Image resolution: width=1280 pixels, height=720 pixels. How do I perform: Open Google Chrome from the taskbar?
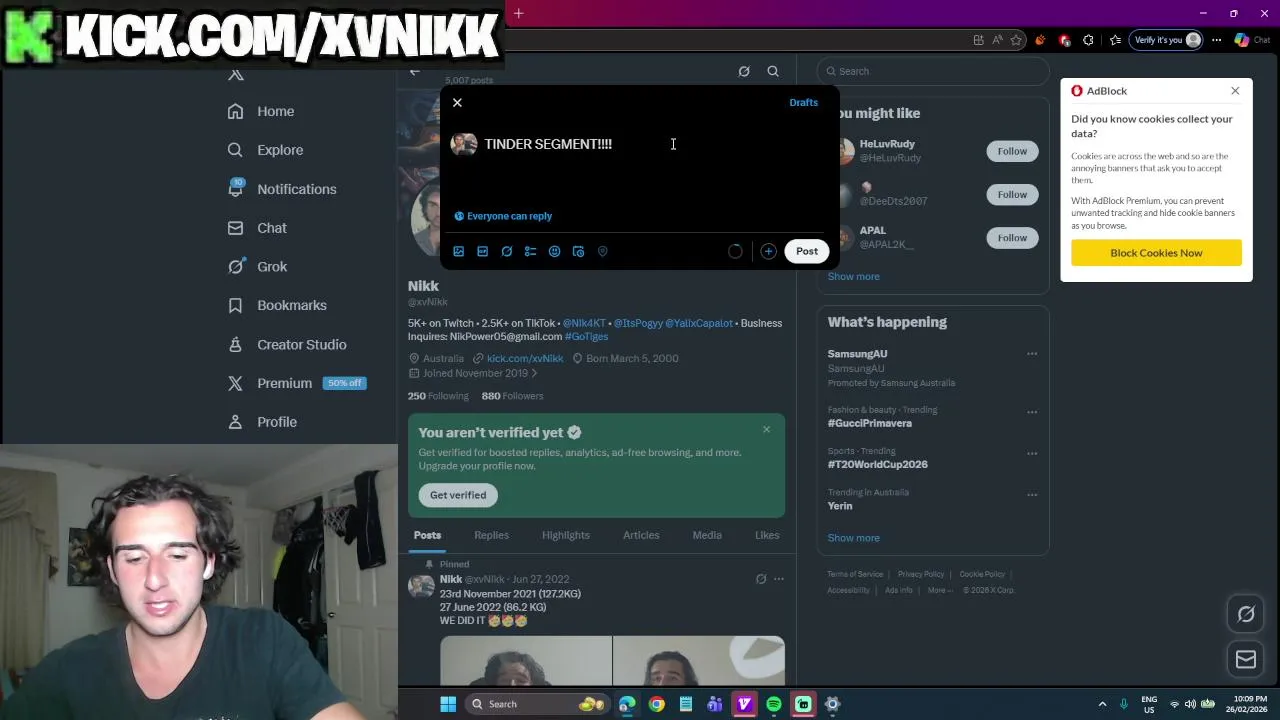point(656,704)
